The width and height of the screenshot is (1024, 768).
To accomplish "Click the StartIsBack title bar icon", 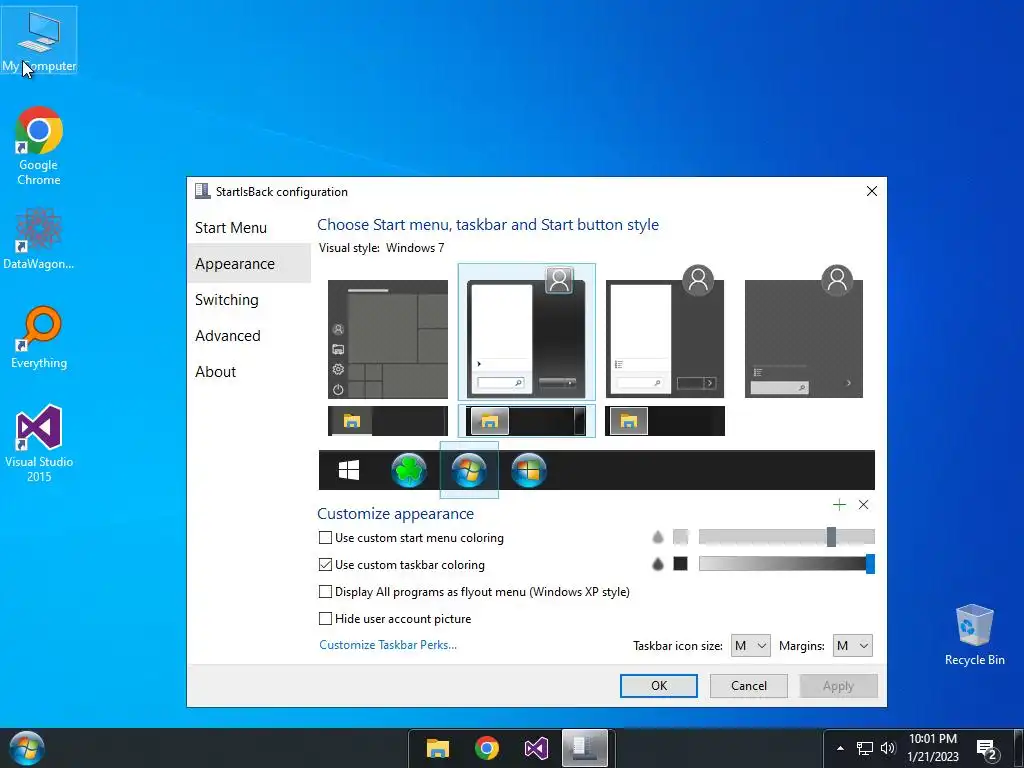I will point(202,191).
